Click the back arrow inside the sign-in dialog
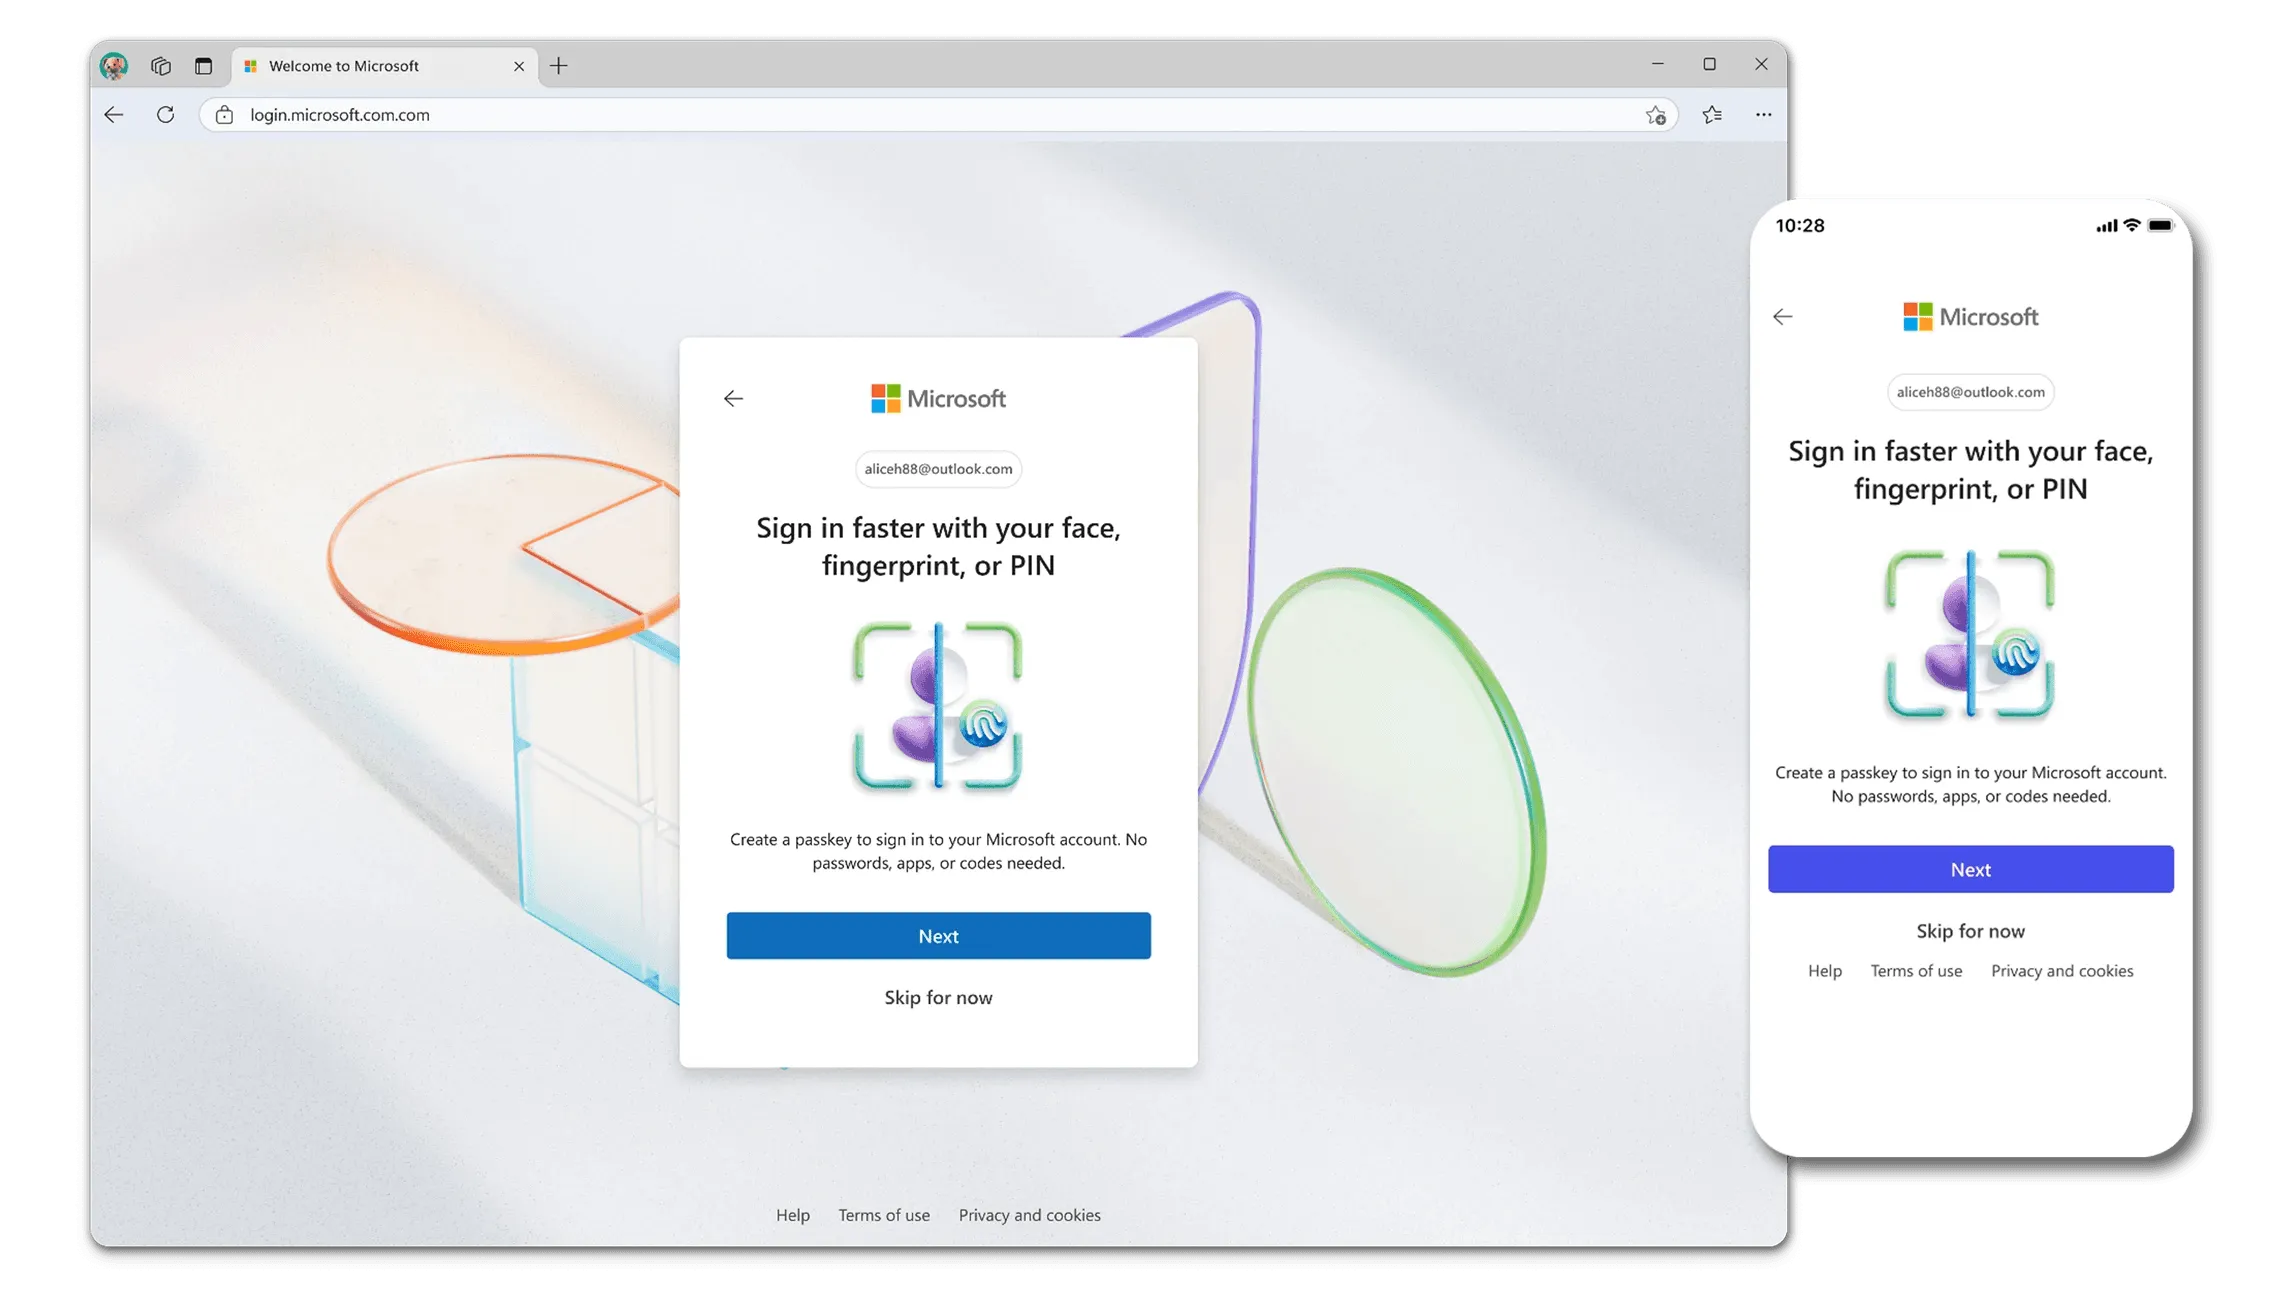Screen dimensions: 2287x1301 click(734, 398)
